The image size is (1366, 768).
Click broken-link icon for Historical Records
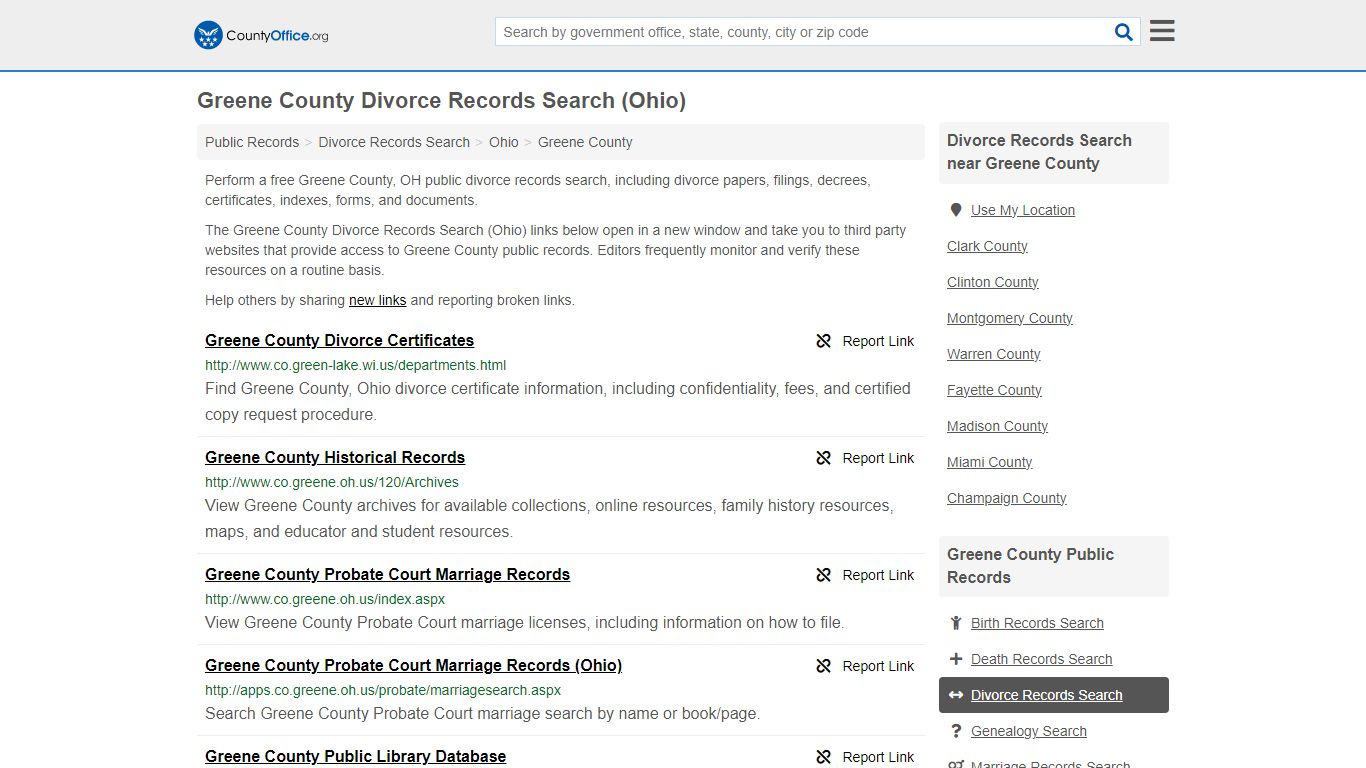pos(824,458)
